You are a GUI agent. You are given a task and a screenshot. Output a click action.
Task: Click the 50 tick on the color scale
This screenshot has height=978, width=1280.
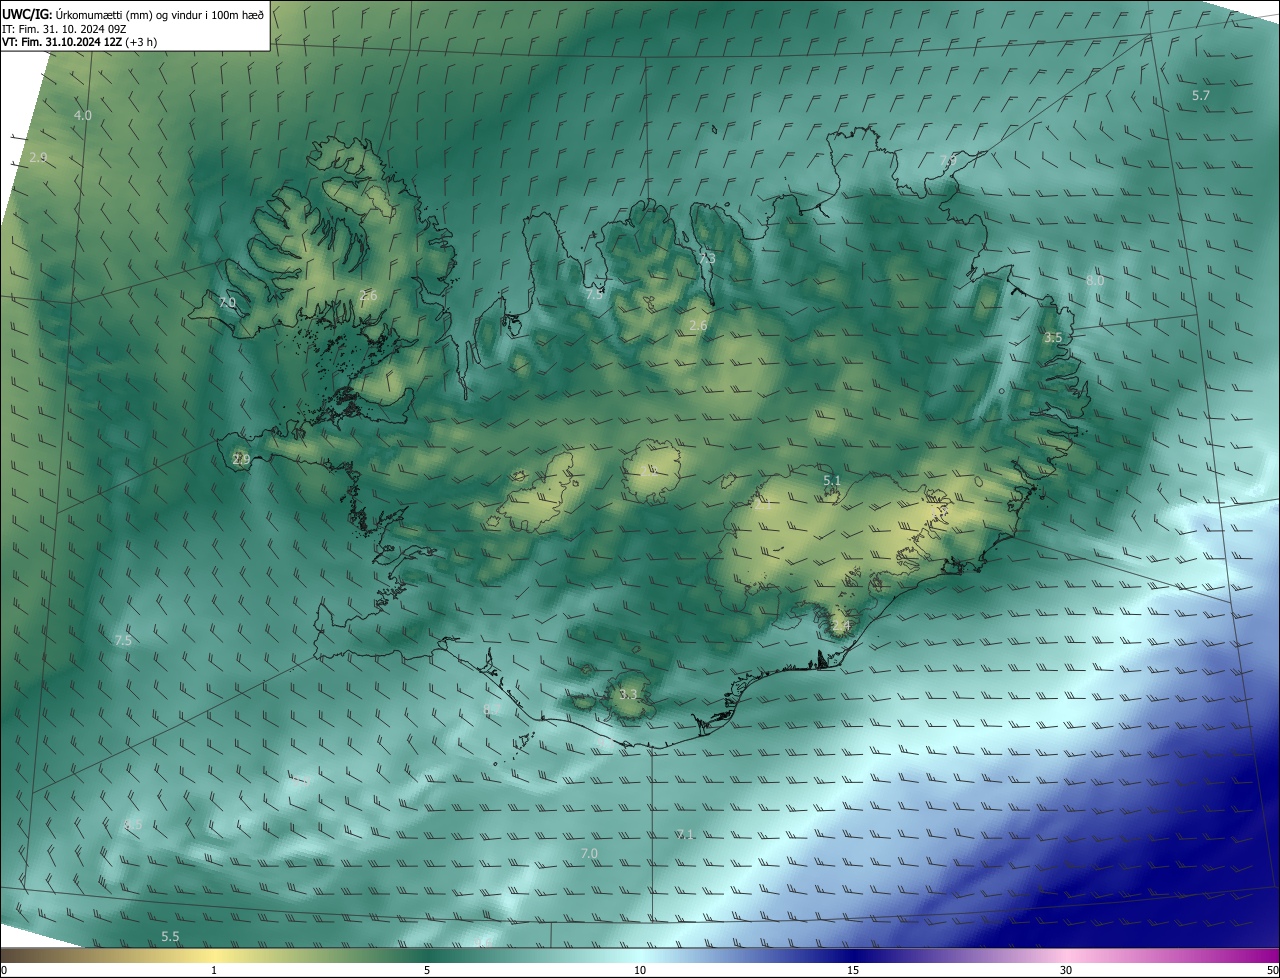[1272, 970]
